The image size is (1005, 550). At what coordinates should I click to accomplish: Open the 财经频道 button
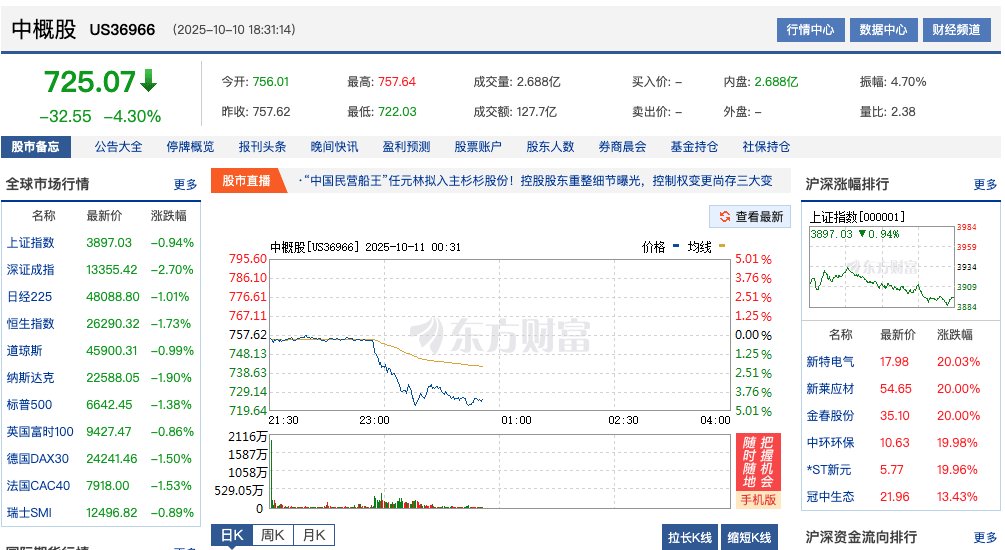[957, 29]
